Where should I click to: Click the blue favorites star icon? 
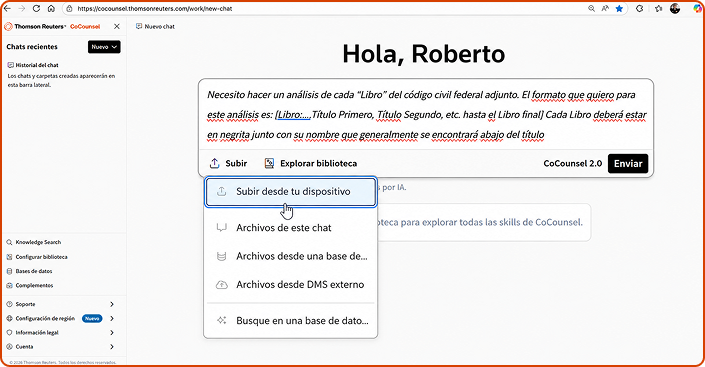[x=619, y=9]
